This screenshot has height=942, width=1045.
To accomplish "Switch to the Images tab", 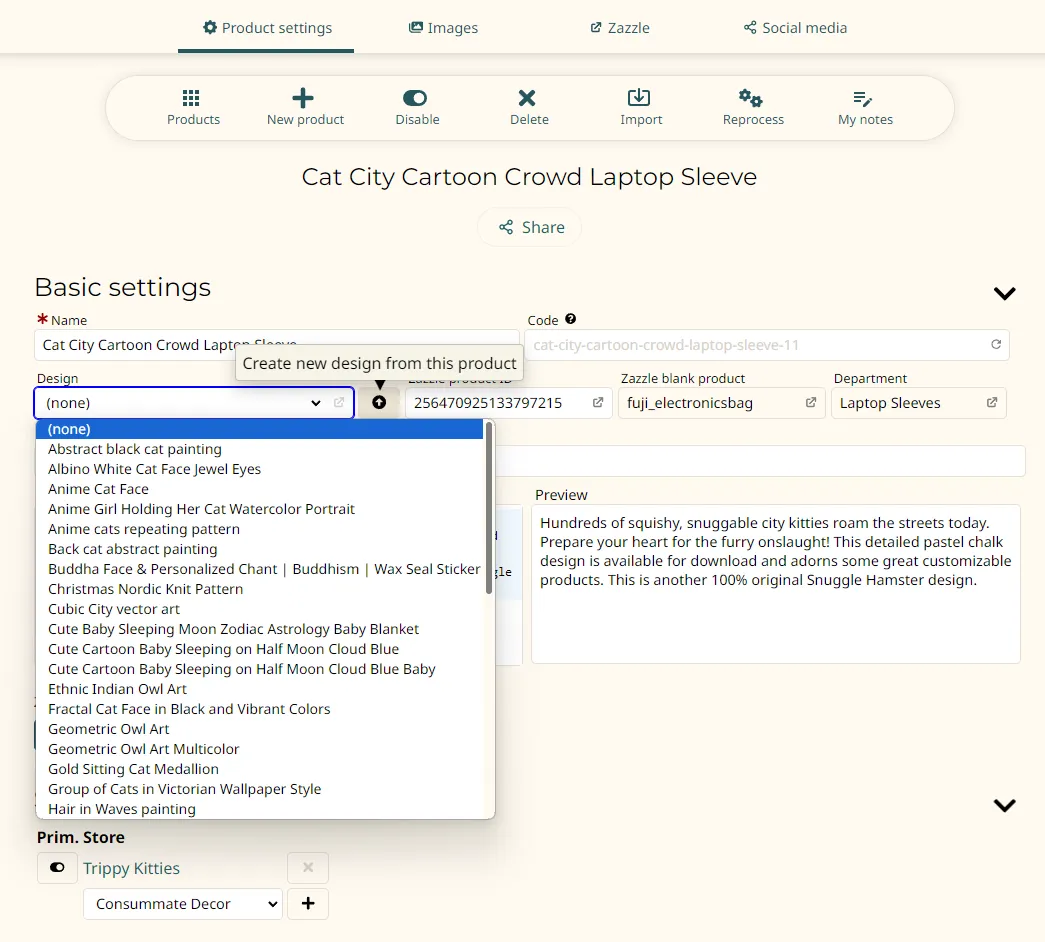I will click(x=443, y=28).
